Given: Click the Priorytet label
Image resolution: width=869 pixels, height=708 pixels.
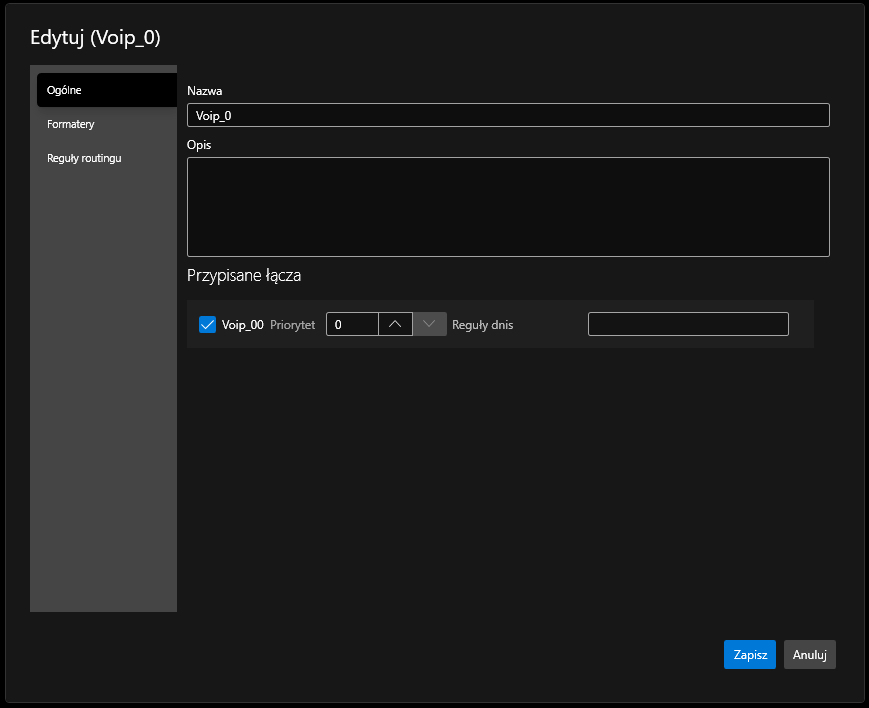Looking at the screenshot, I should (293, 325).
